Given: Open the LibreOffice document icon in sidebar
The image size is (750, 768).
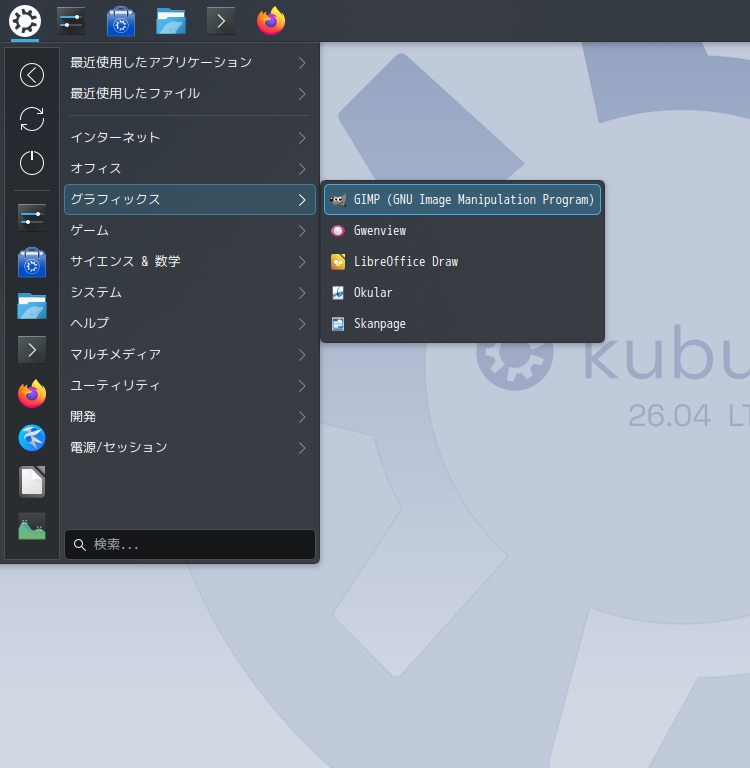Looking at the screenshot, I should coord(32,482).
